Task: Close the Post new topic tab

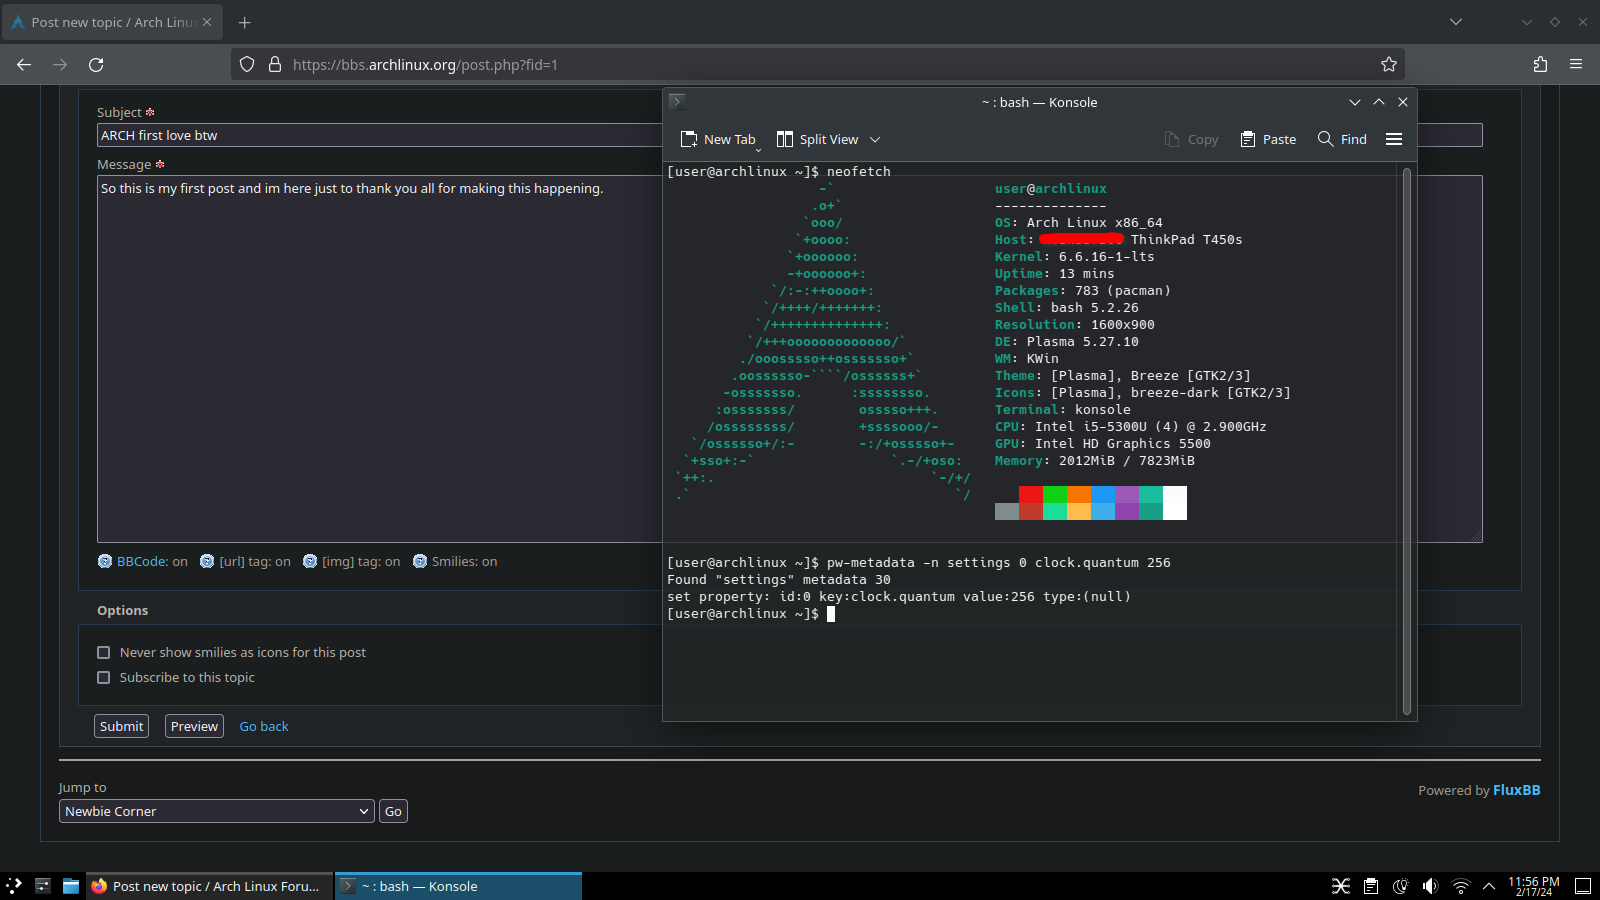Action: click(207, 22)
